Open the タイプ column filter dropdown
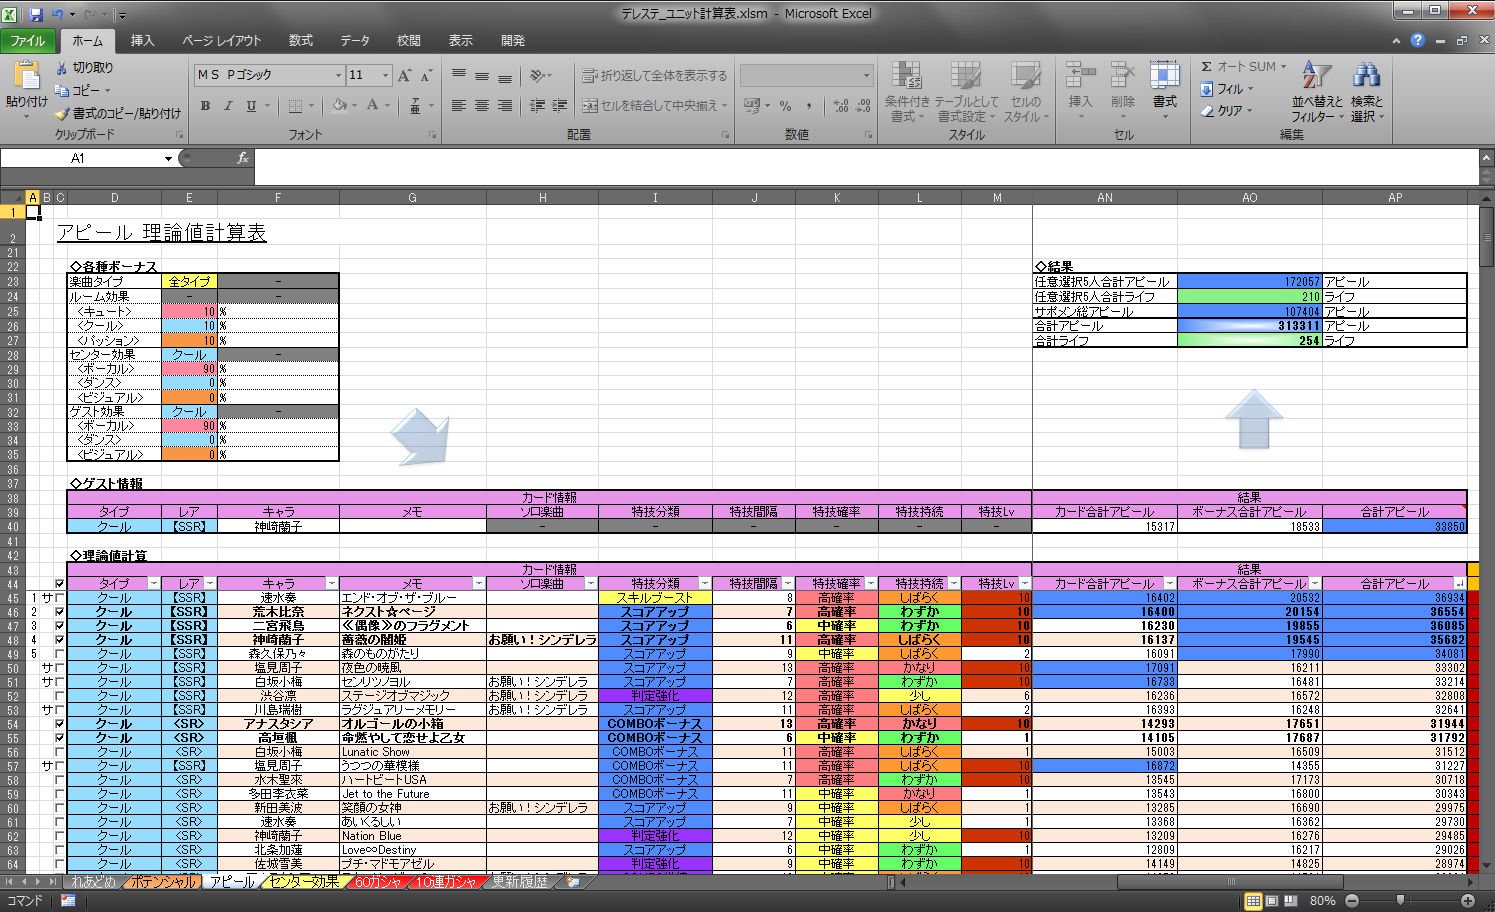The image size is (1495, 912). 153,584
